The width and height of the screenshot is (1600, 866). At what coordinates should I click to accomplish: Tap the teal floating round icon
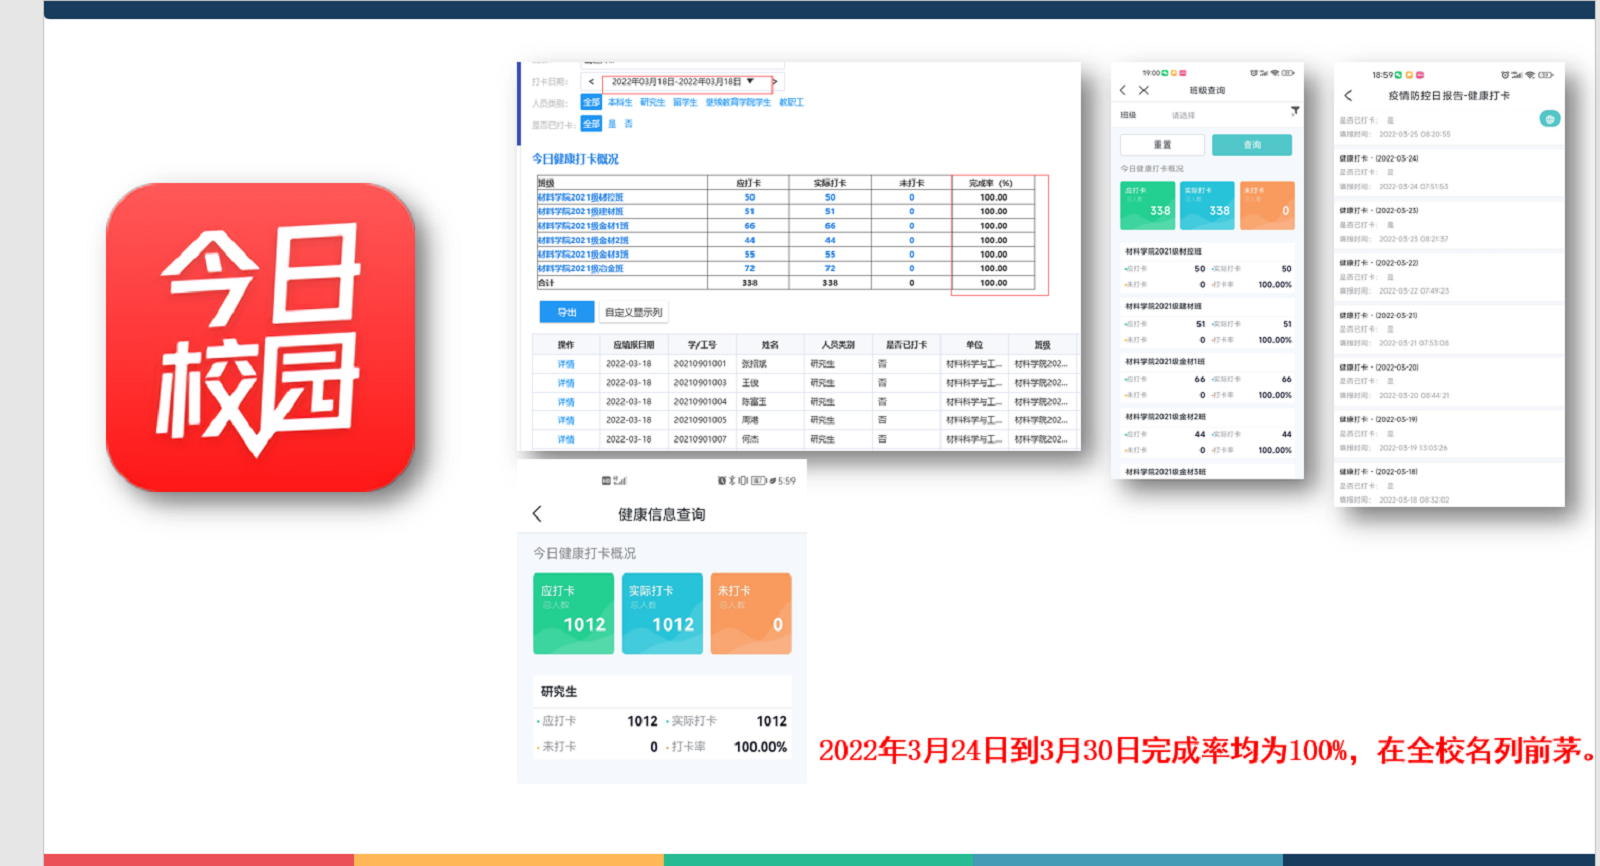[1549, 119]
